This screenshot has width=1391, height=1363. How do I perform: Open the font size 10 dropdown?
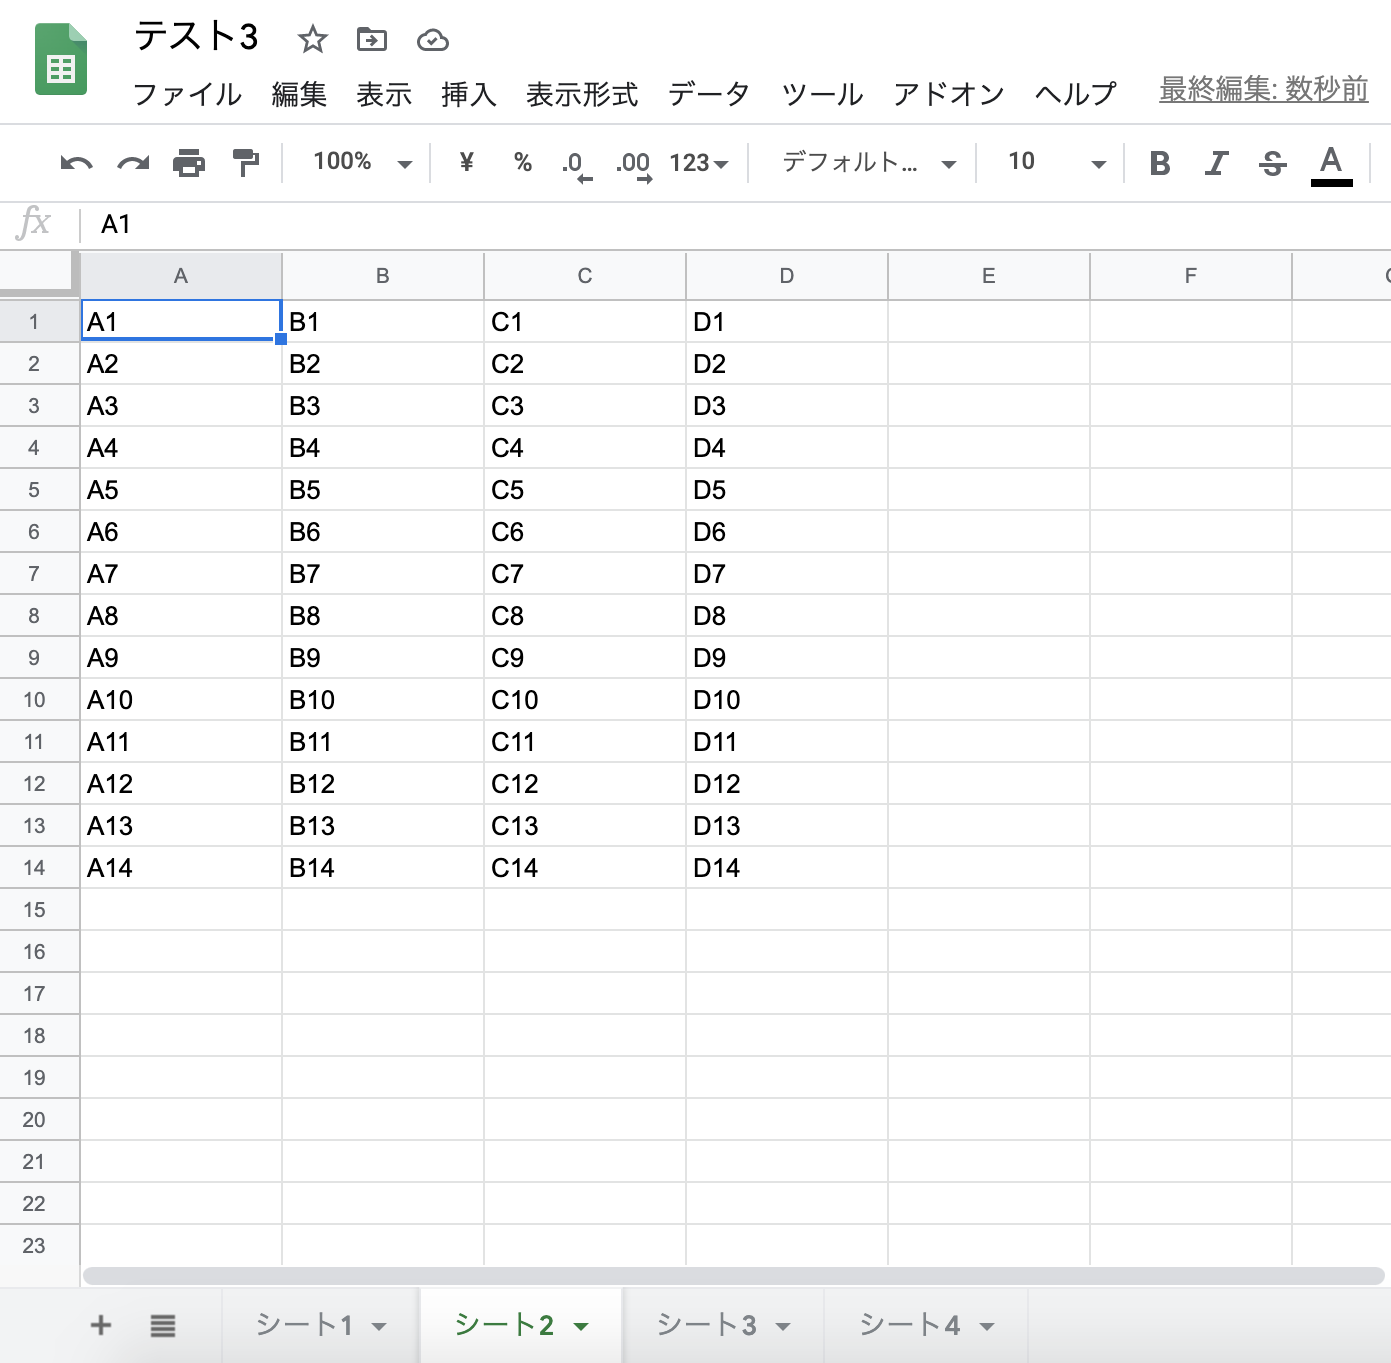point(1056,163)
